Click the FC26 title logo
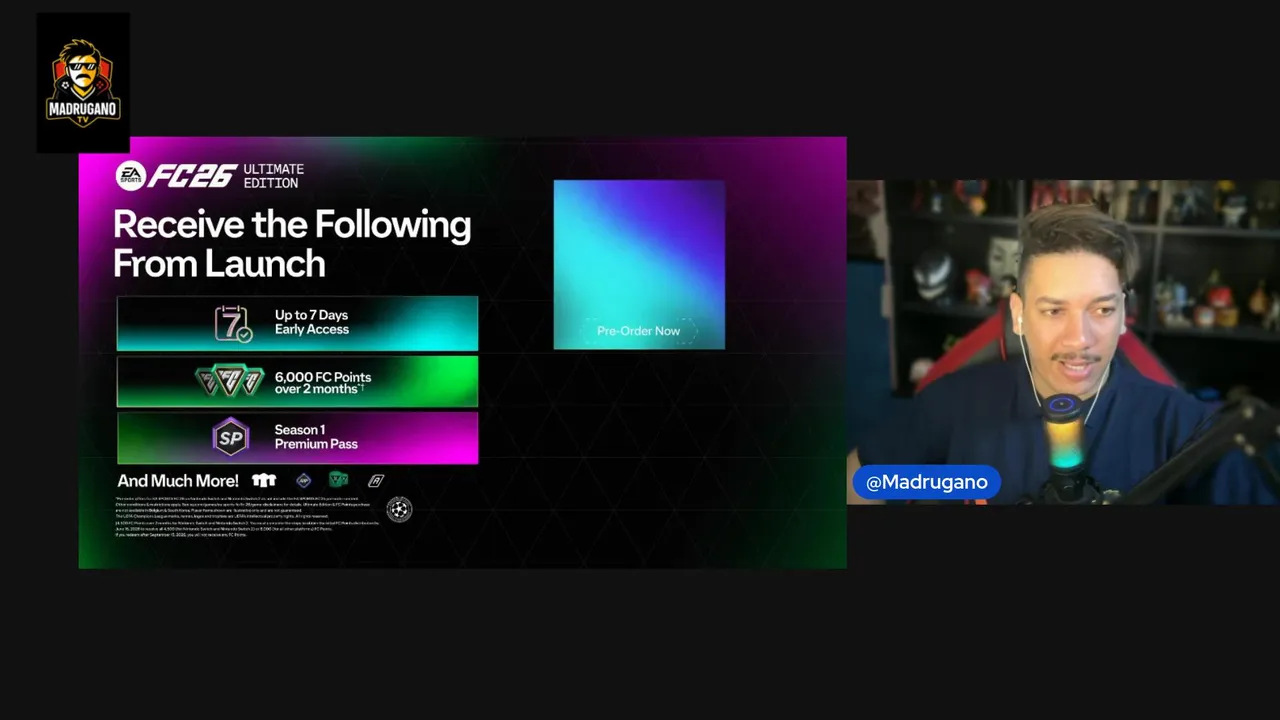This screenshot has width=1280, height=720. (x=193, y=176)
